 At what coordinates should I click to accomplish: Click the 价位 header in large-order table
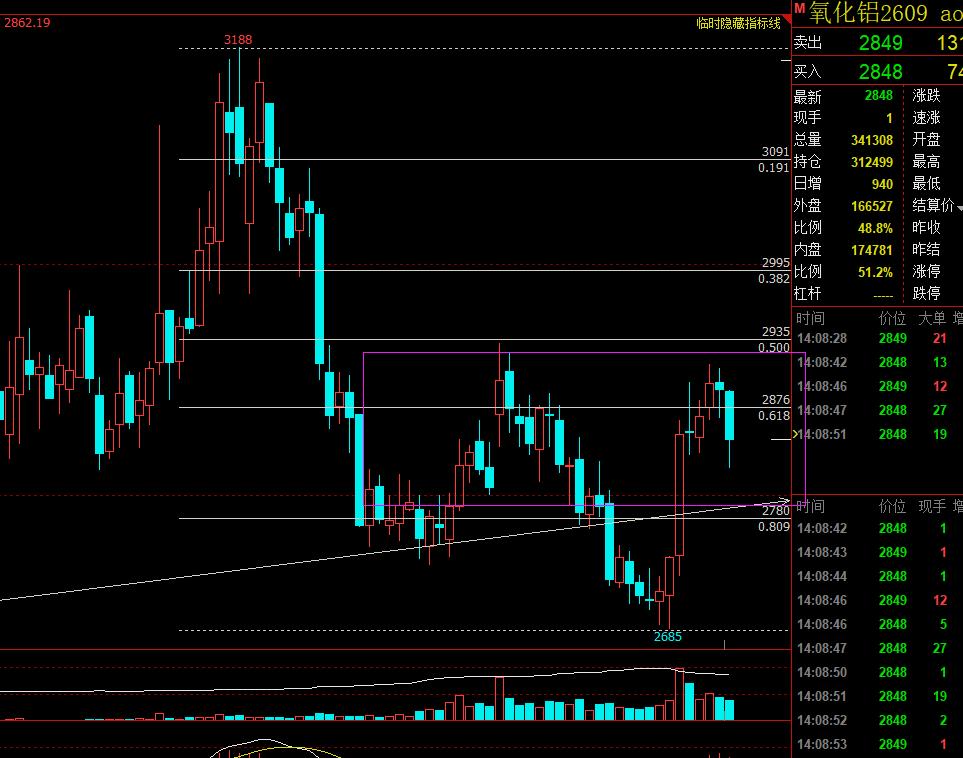[x=892, y=318]
